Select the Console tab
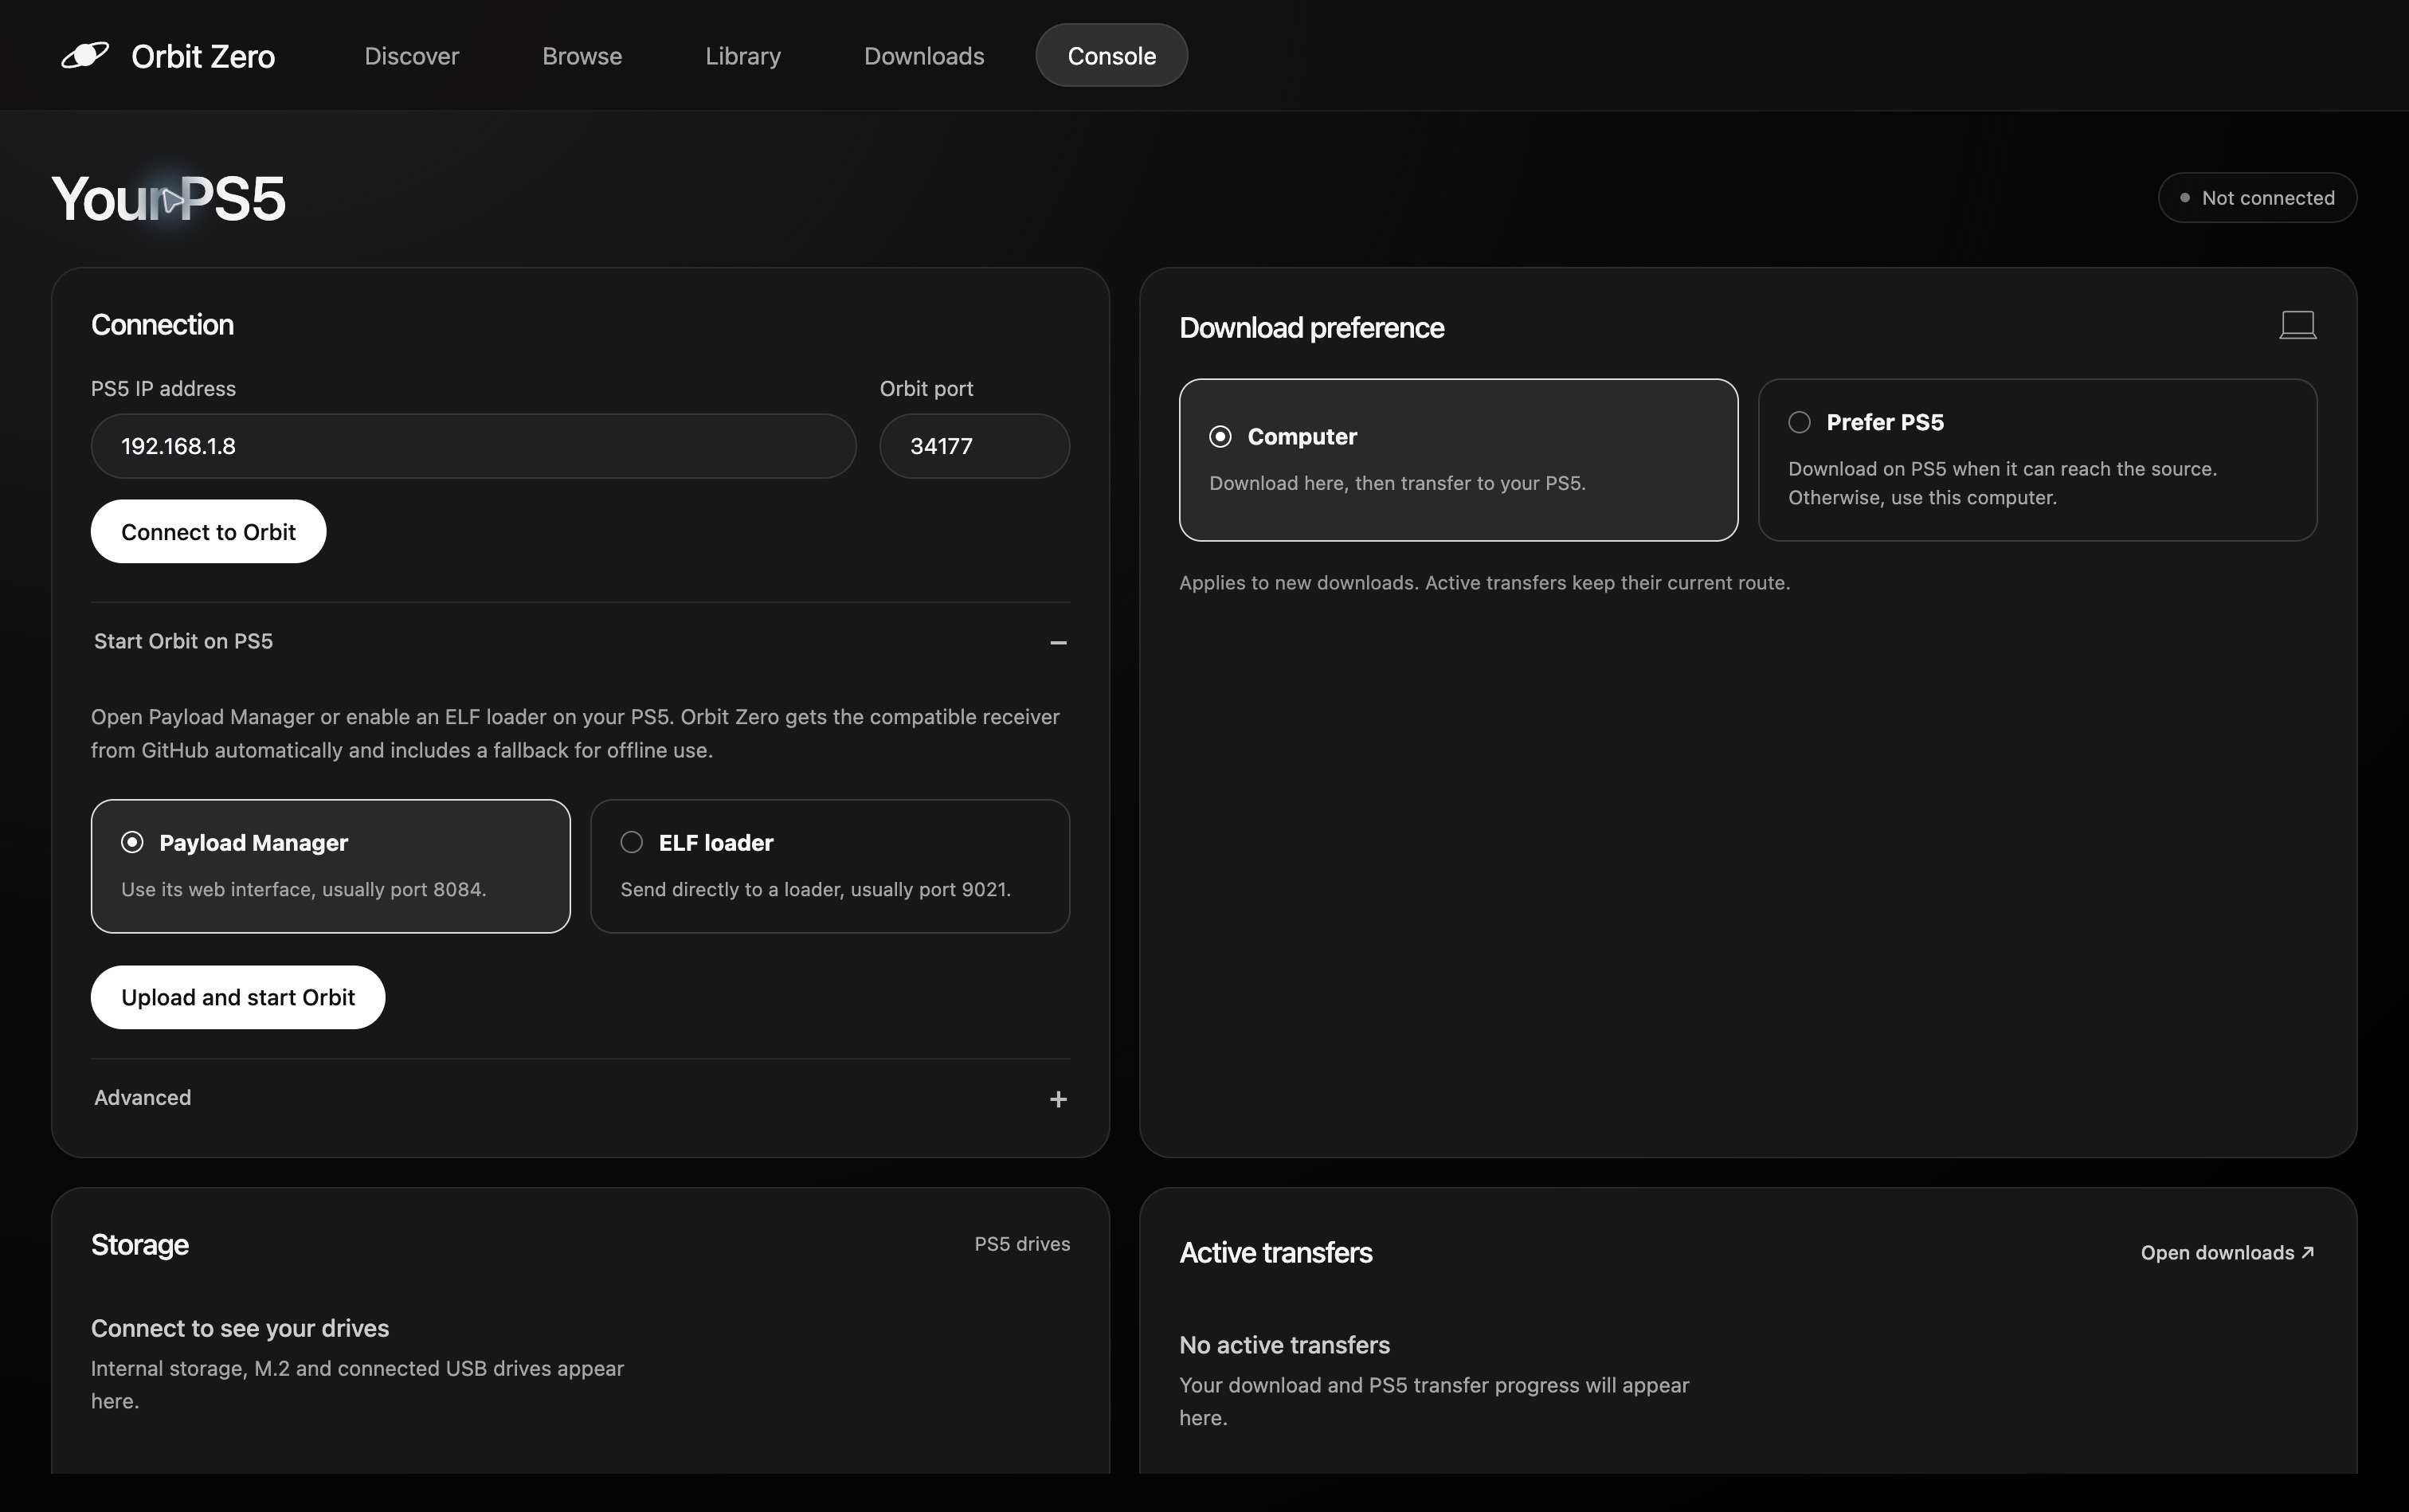Viewport: 2409px width, 1512px height. pos(1111,56)
